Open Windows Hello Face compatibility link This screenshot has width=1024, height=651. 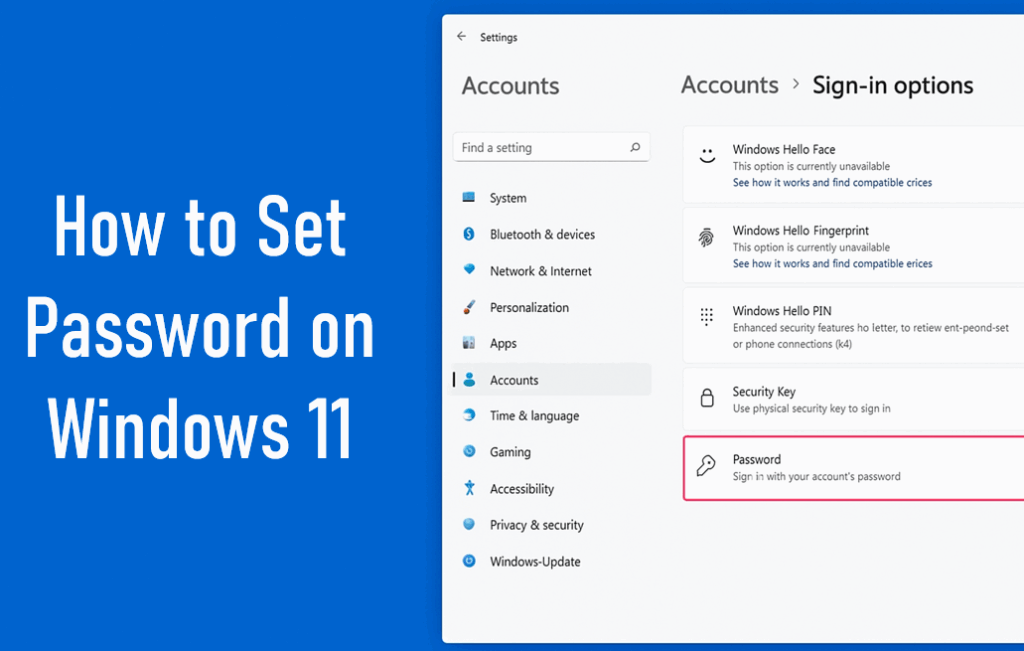[x=830, y=182]
